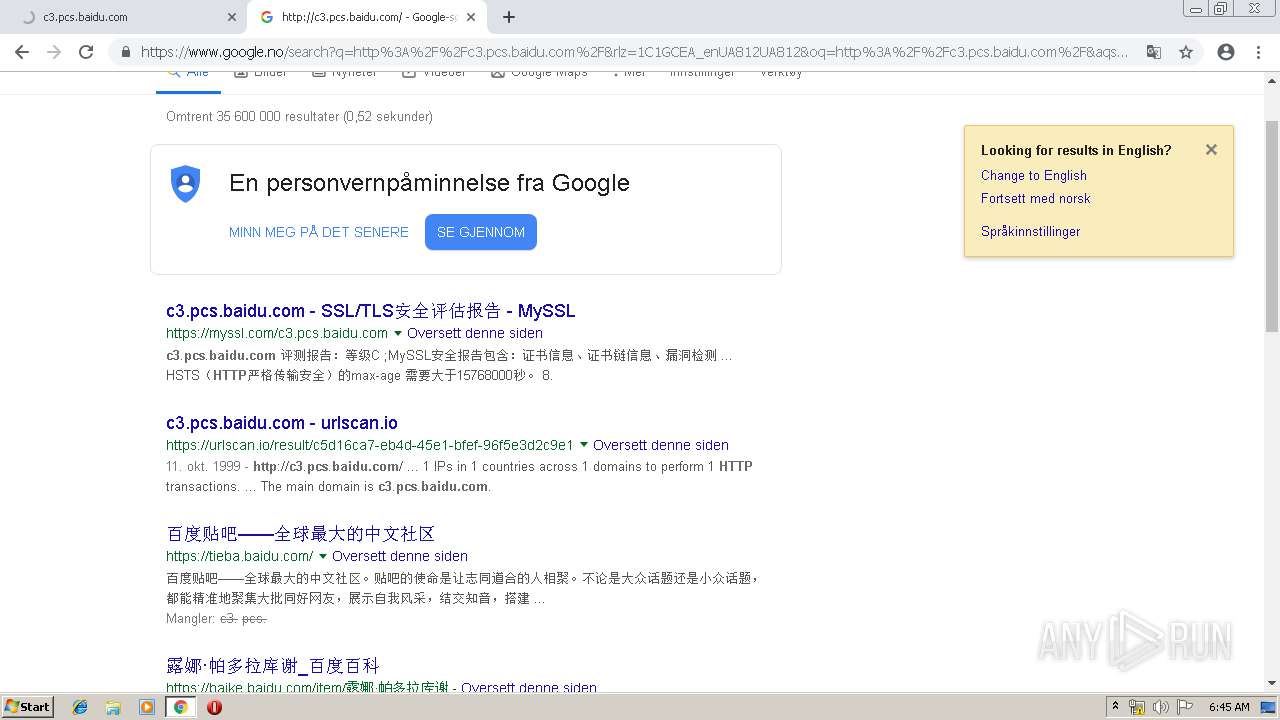
Task: Open the Action Center flag icon
Action: (x=1185, y=707)
